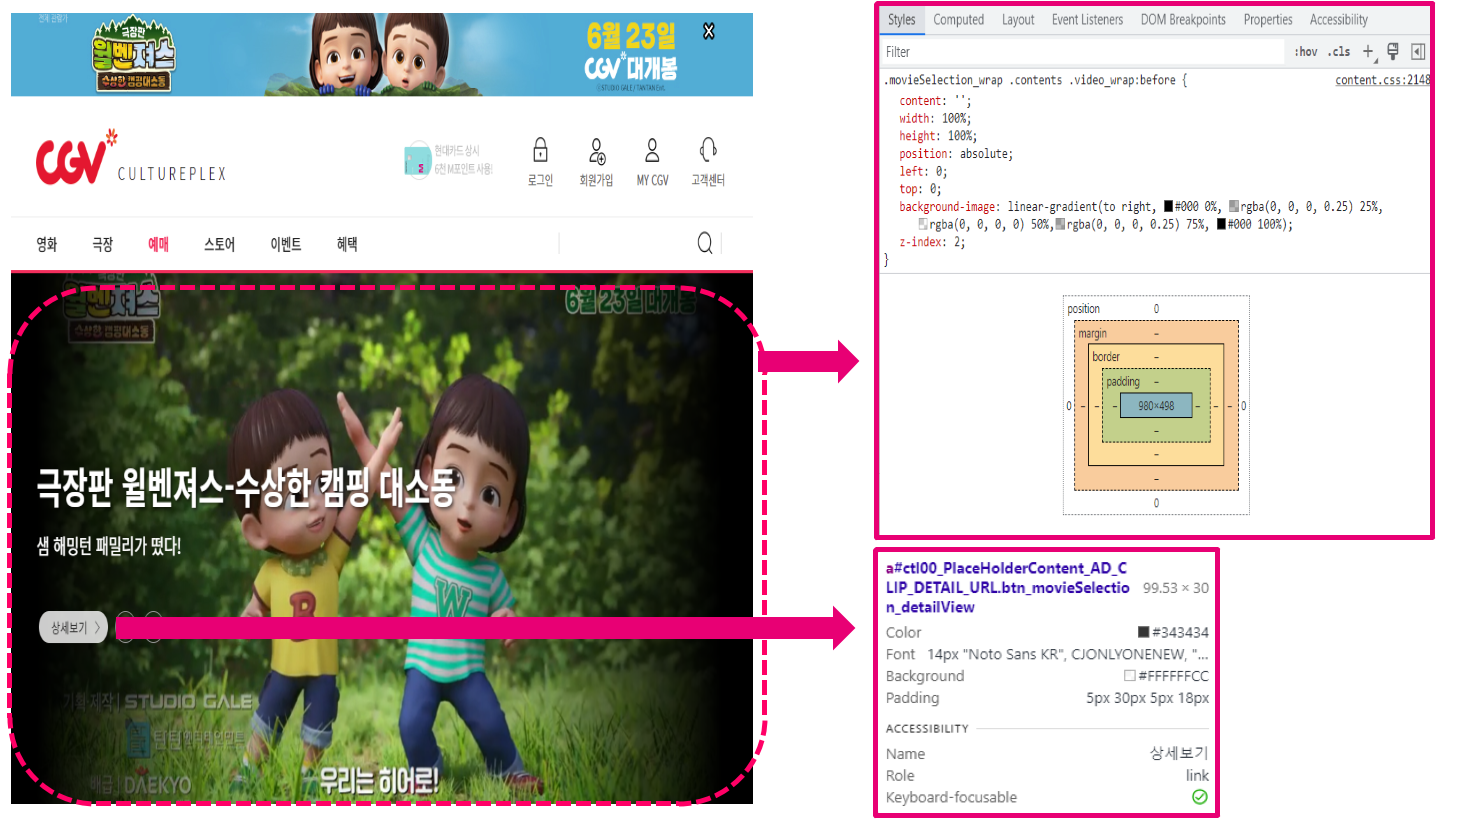This screenshot has height=819, width=1463.
Task: Click the #343434 color value in tooltip
Action: pos(1180,633)
